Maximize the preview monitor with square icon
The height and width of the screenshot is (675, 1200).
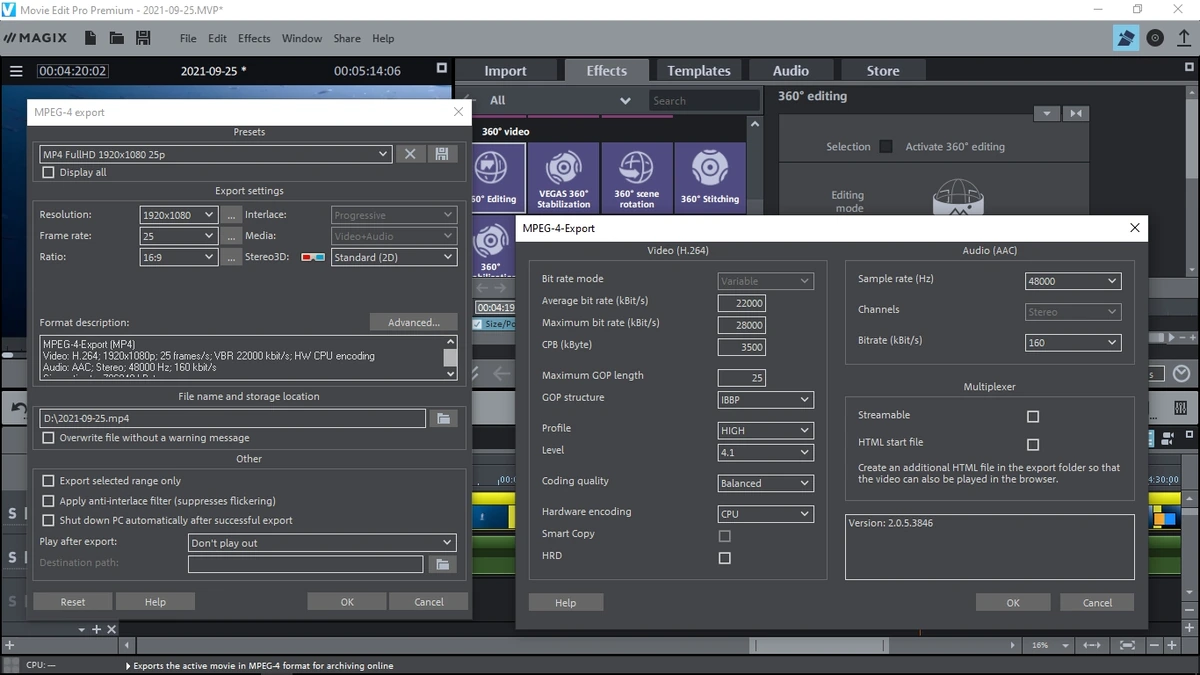[442, 68]
